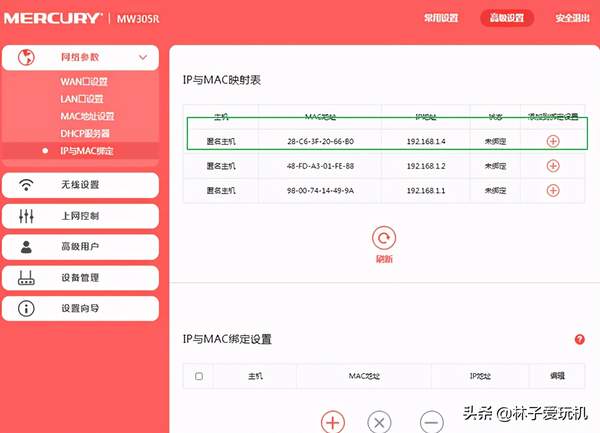Open DHCP服务器 submenu item
The height and width of the screenshot is (433, 600).
(84, 133)
